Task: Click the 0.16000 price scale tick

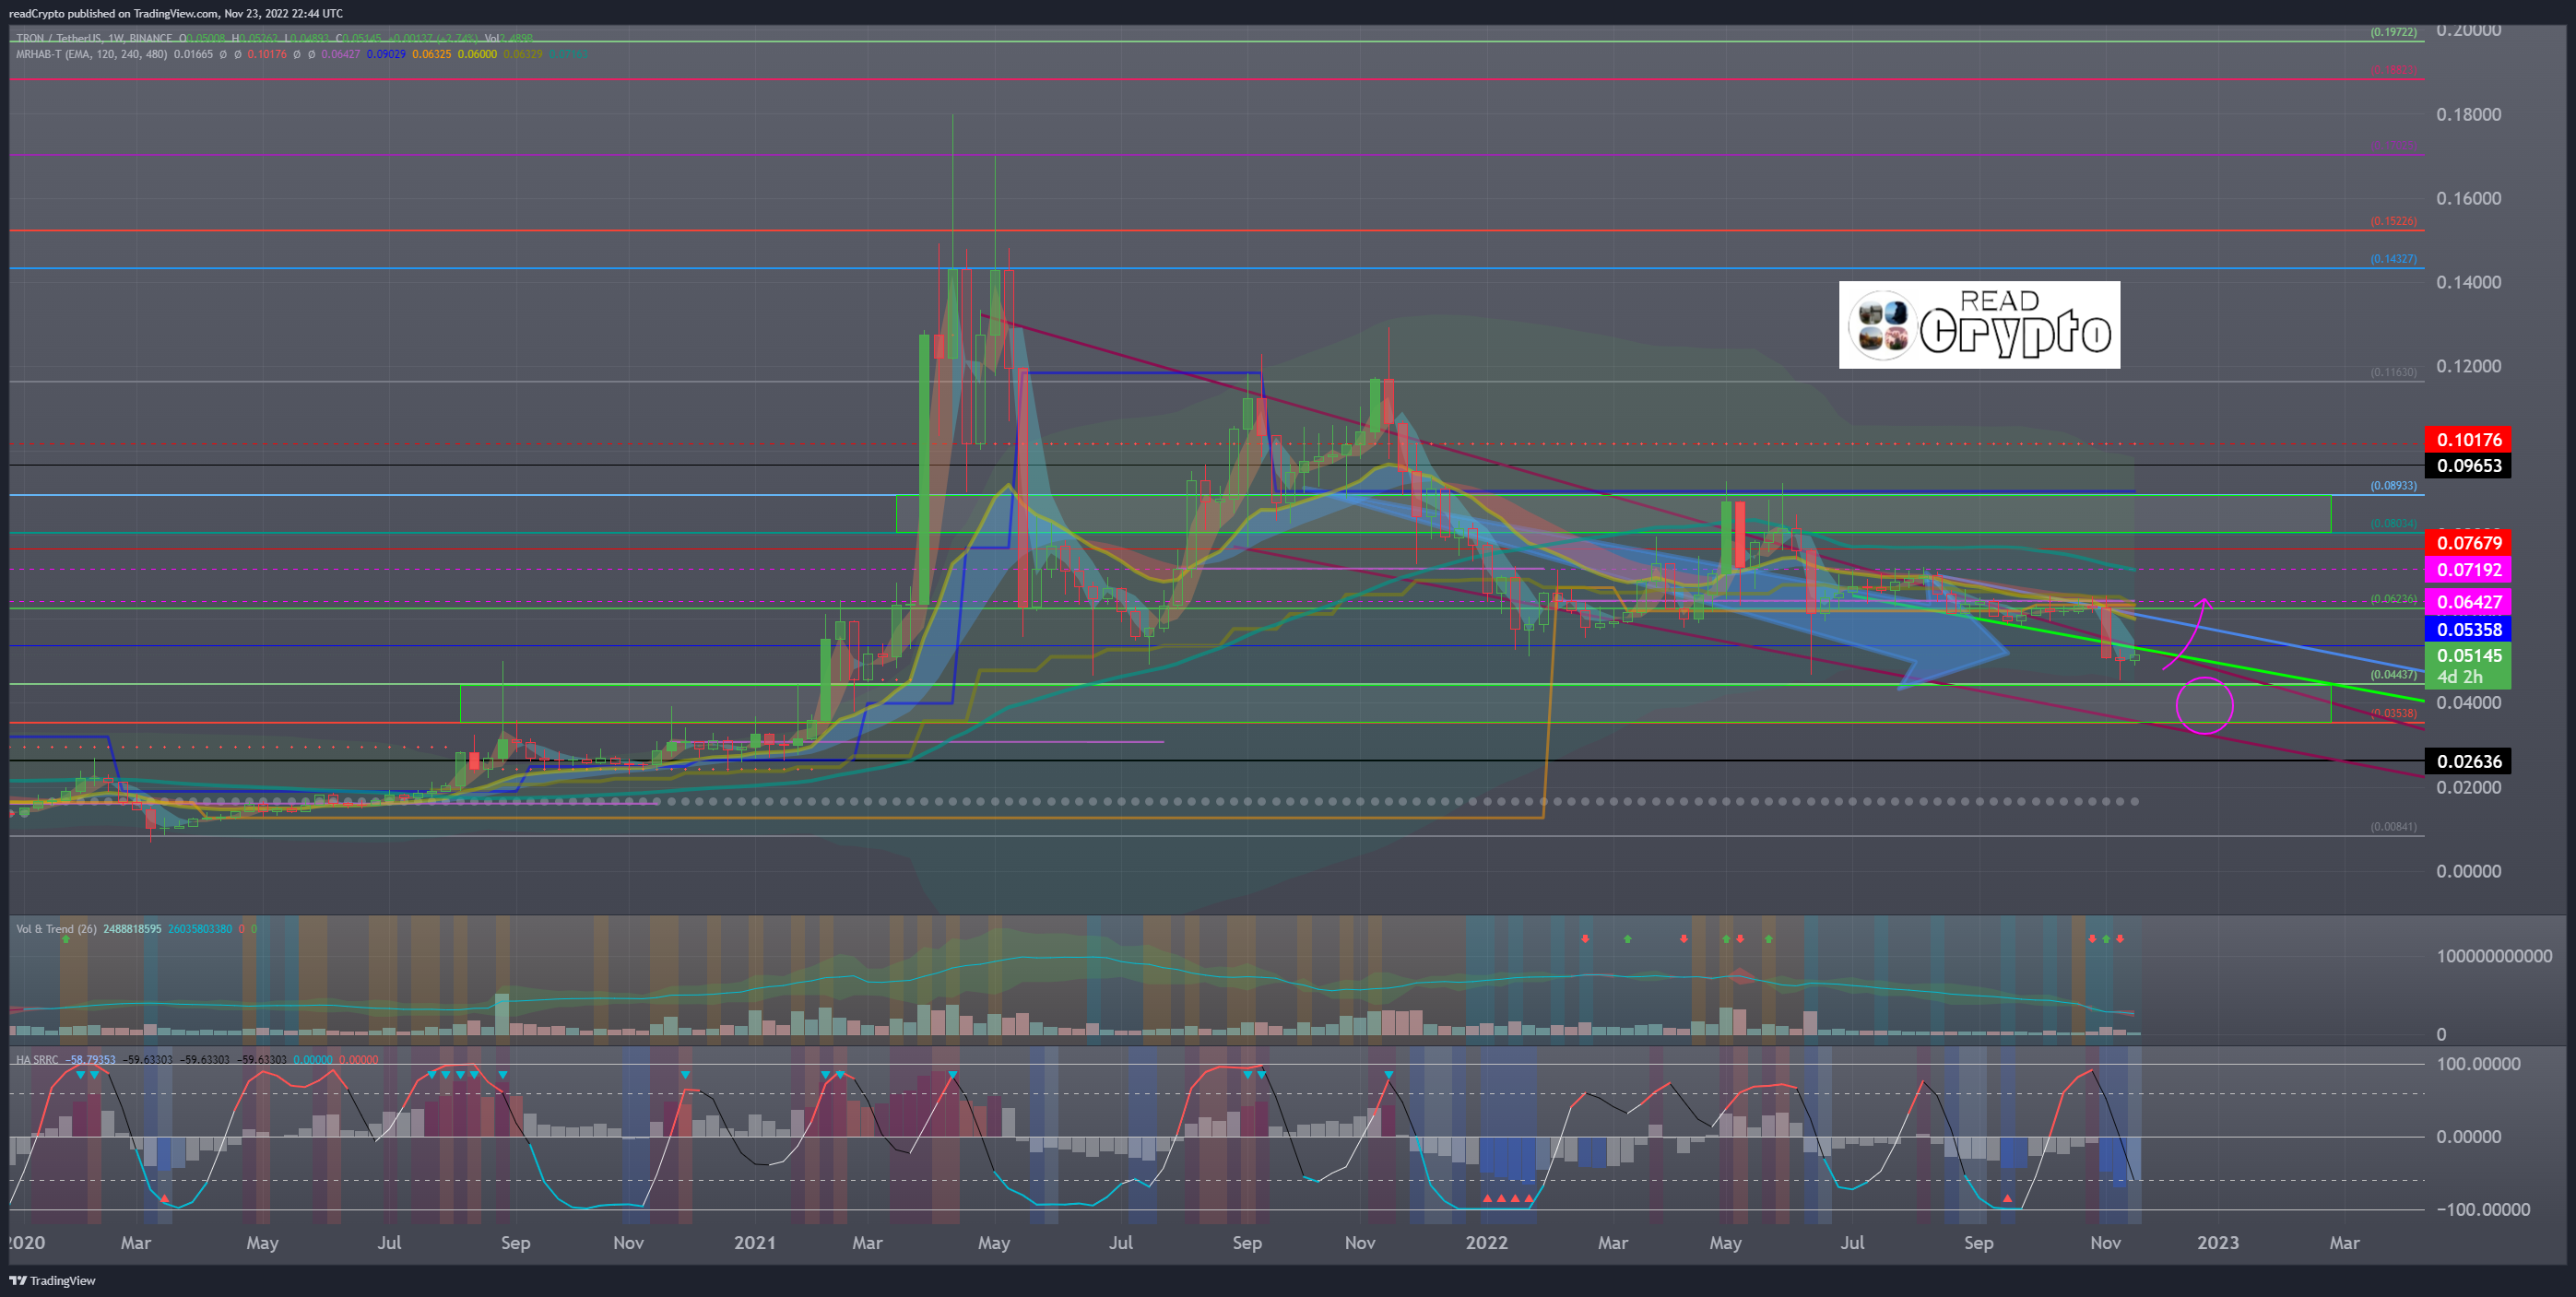Action: pyautogui.click(x=2469, y=199)
